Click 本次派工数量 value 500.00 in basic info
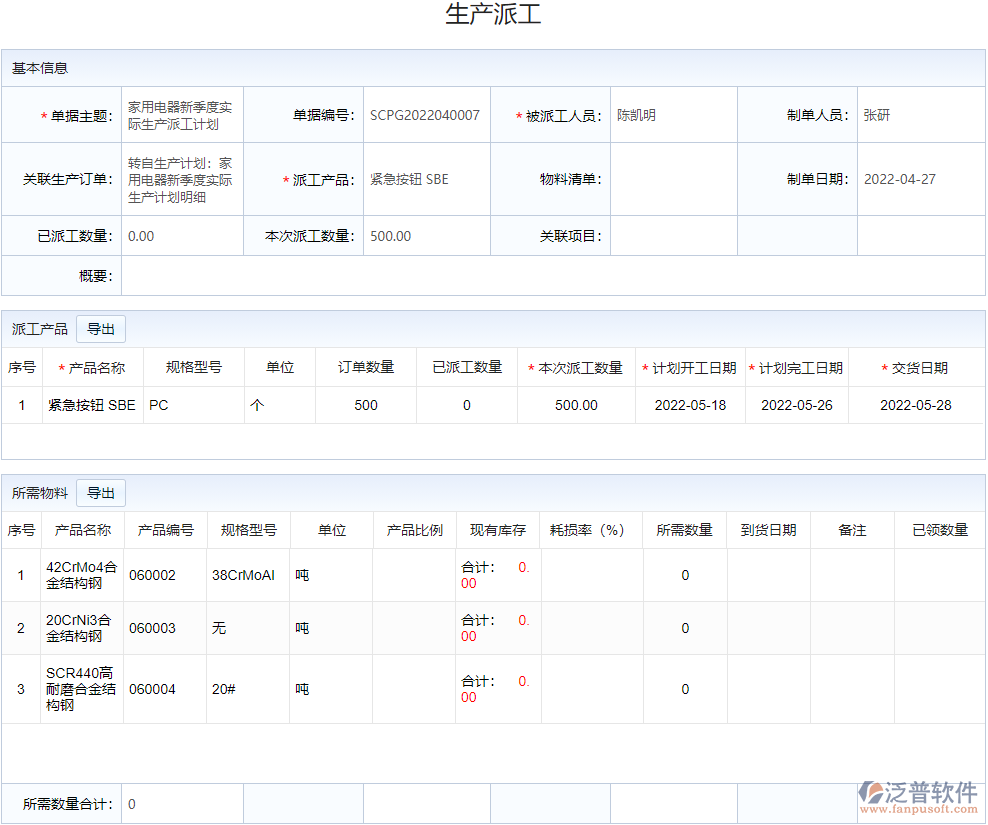 pyautogui.click(x=390, y=236)
